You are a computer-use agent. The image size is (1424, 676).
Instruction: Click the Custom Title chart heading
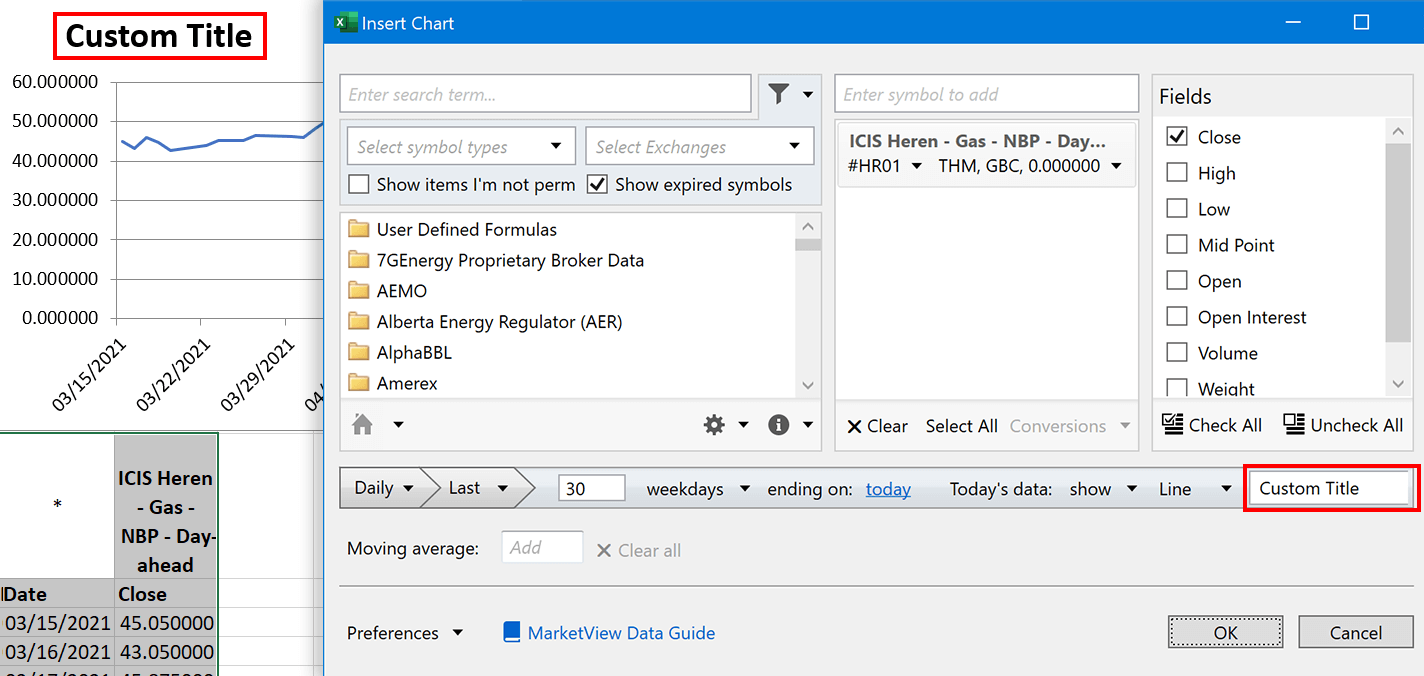click(160, 36)
